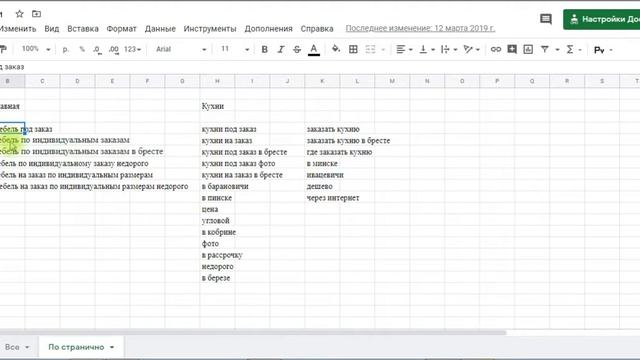Open horizontal align options
This screenshot has height=360, width=640.
tap(404, 49)
